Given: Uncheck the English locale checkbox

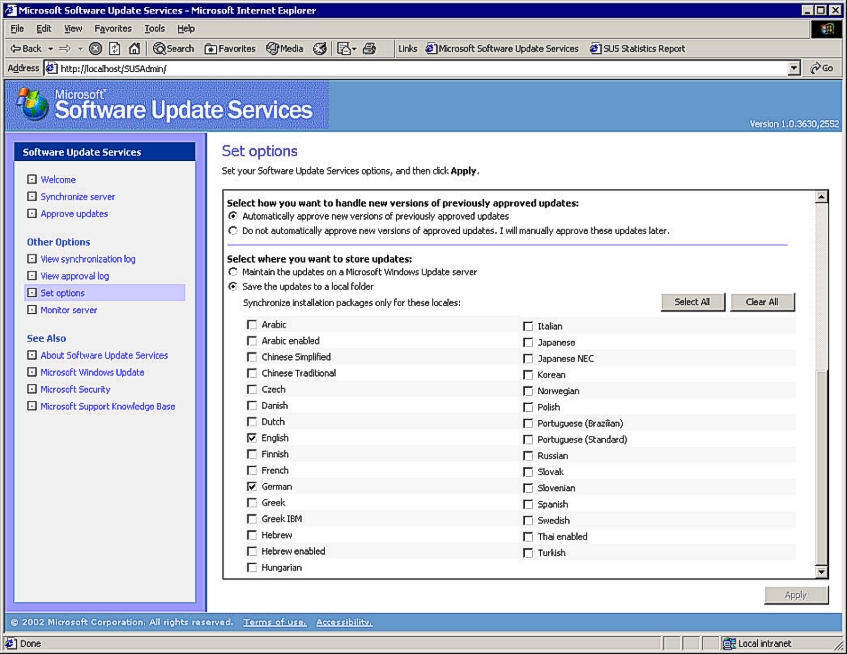Looking at the screenshot, I should [252, 438].
